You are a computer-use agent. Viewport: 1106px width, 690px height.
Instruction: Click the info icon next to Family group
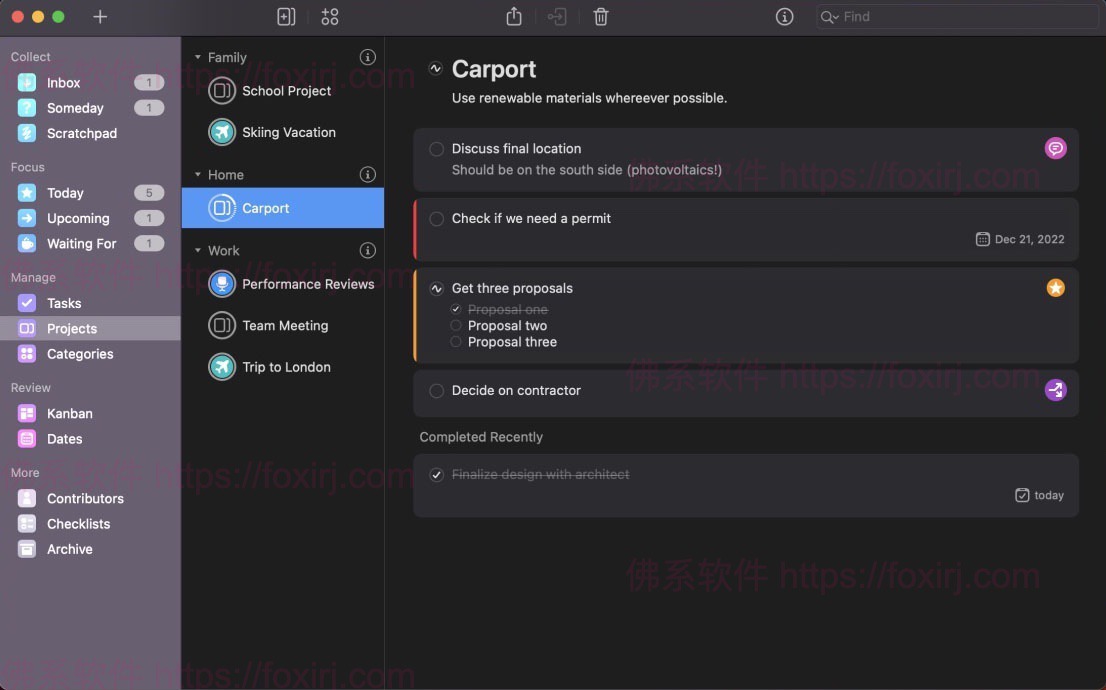point(367,58)
